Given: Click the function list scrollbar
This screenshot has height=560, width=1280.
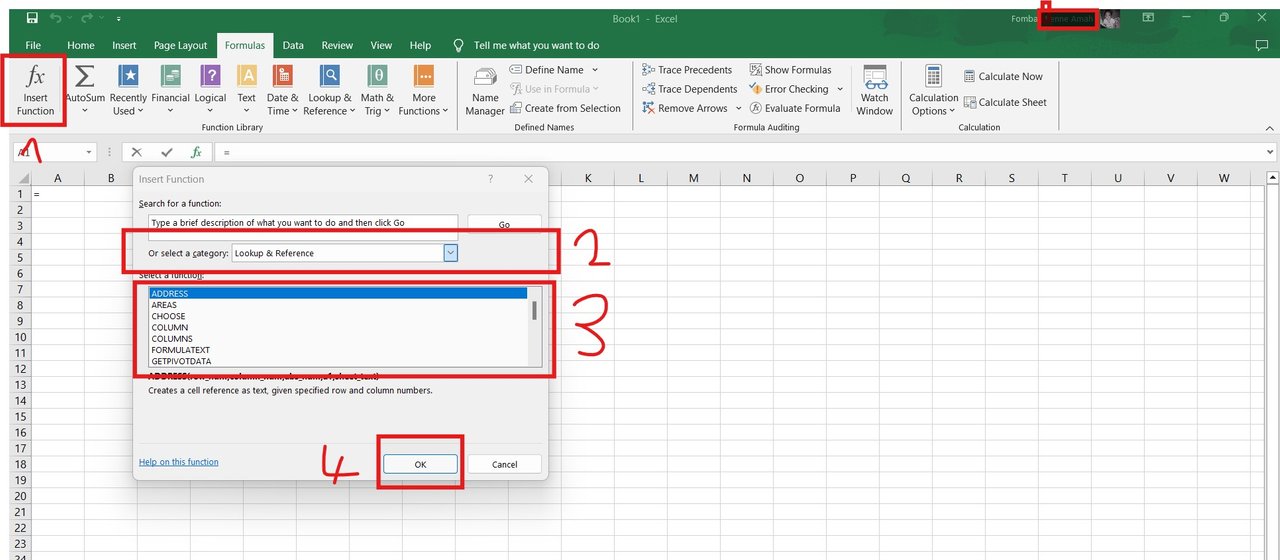Looking at the screenshot, I should tap(535, 327).
